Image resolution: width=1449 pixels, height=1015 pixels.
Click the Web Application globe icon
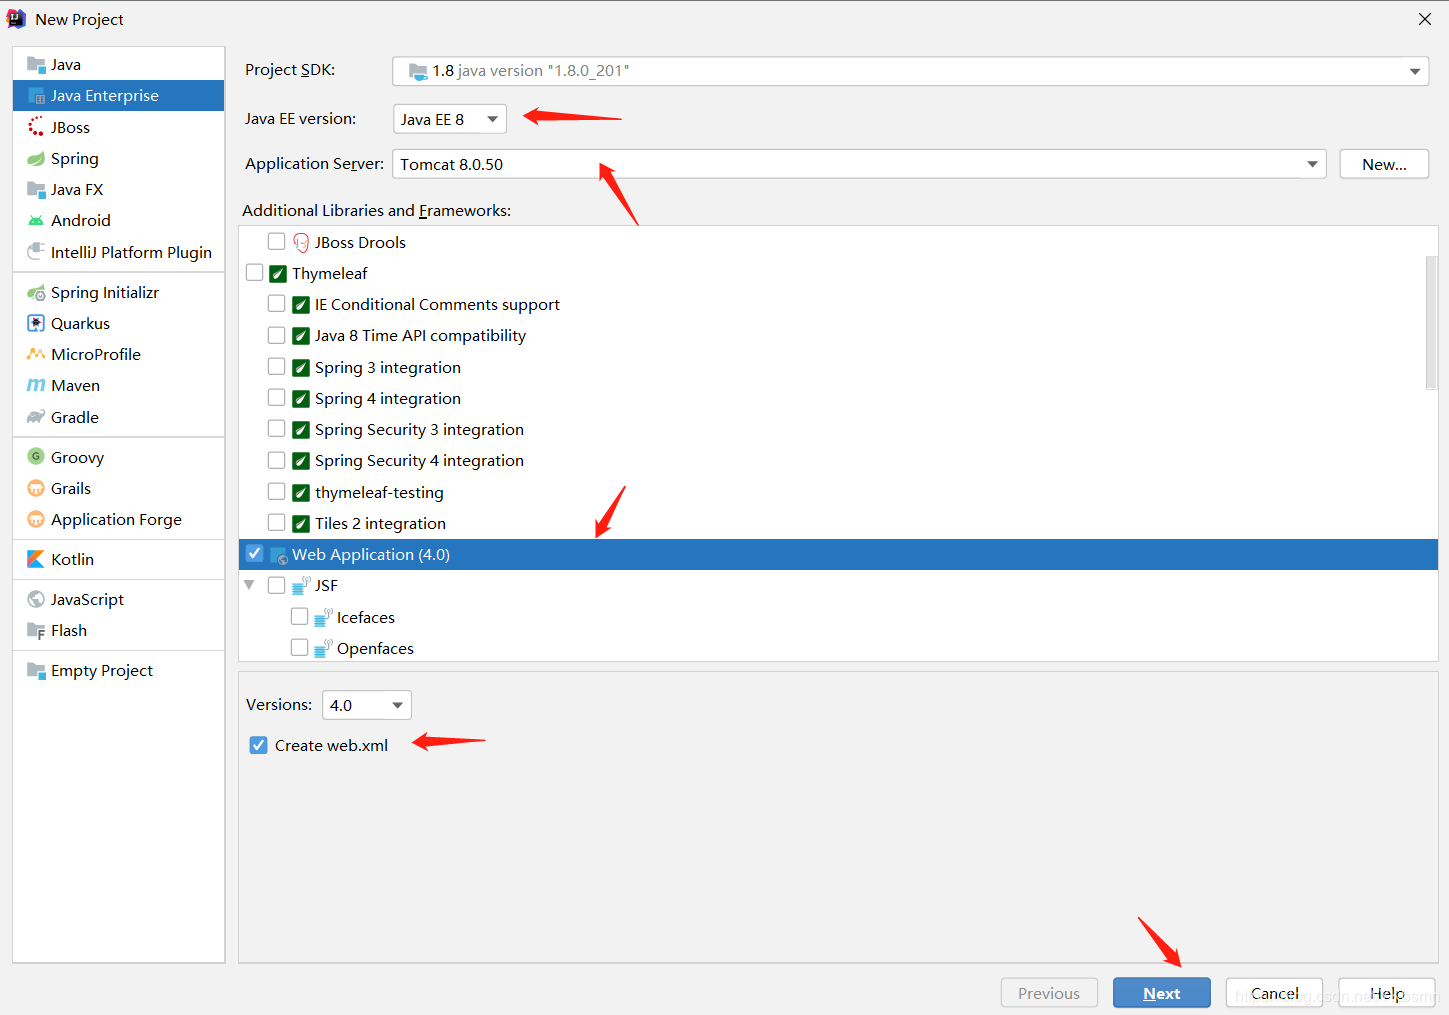(x=279, y=555)
